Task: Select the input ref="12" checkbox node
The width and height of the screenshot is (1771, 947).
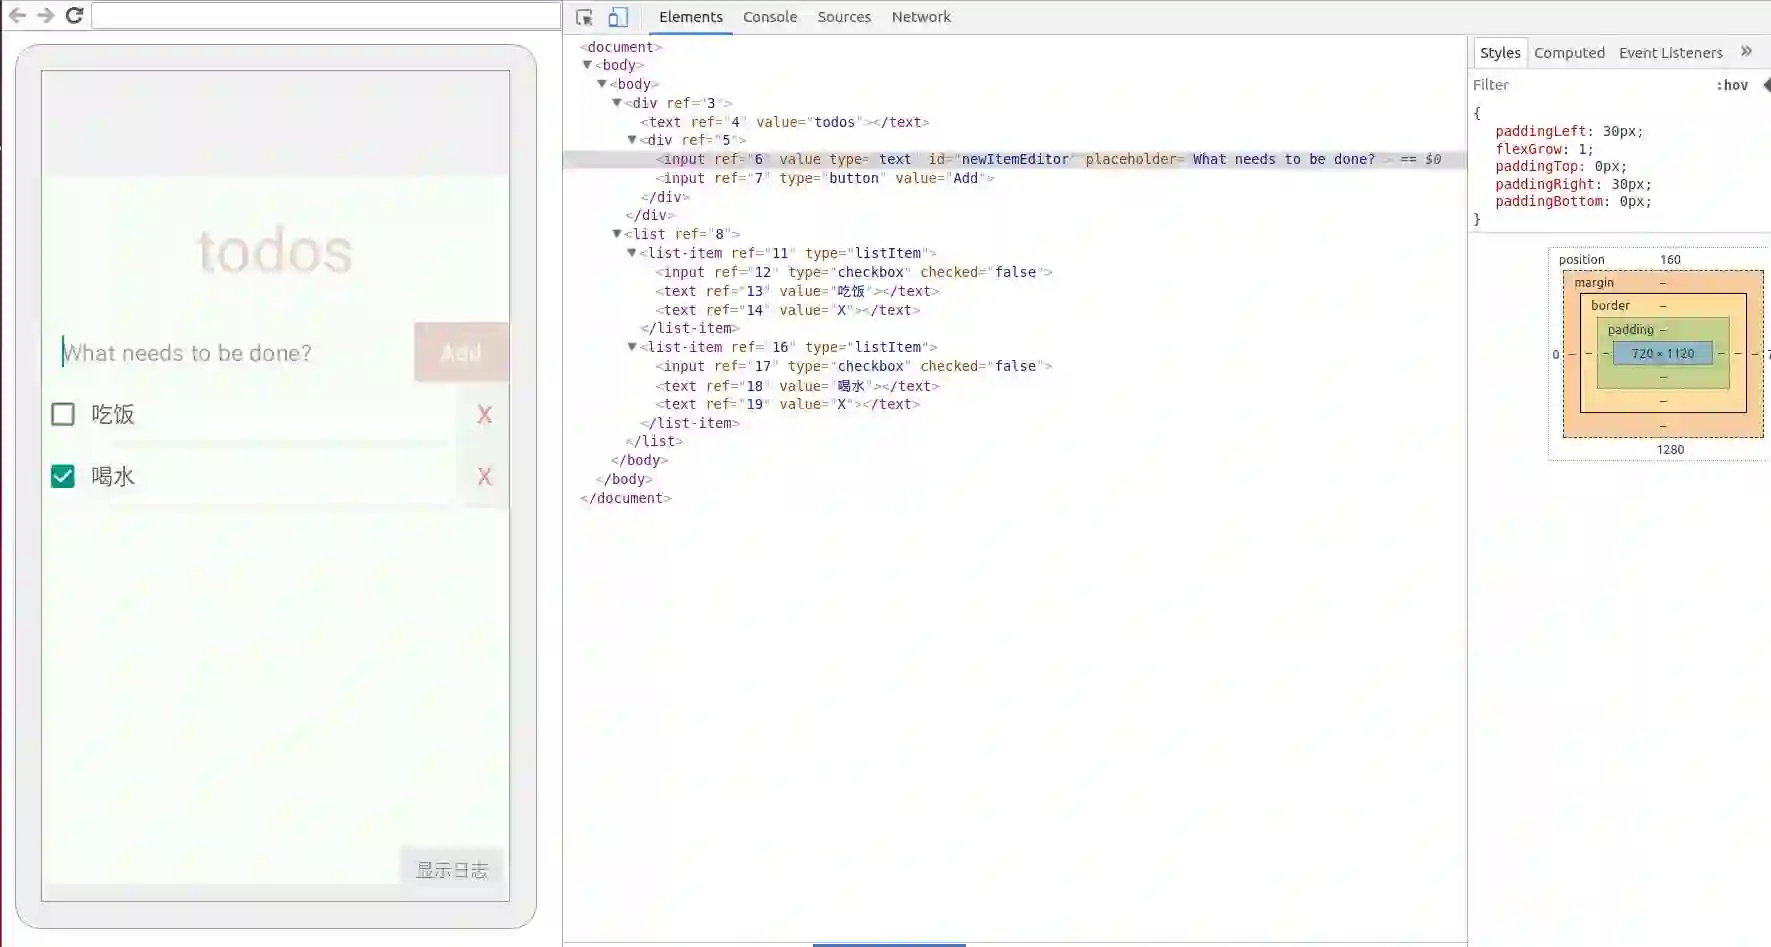Action: click(x=854, y=272)
